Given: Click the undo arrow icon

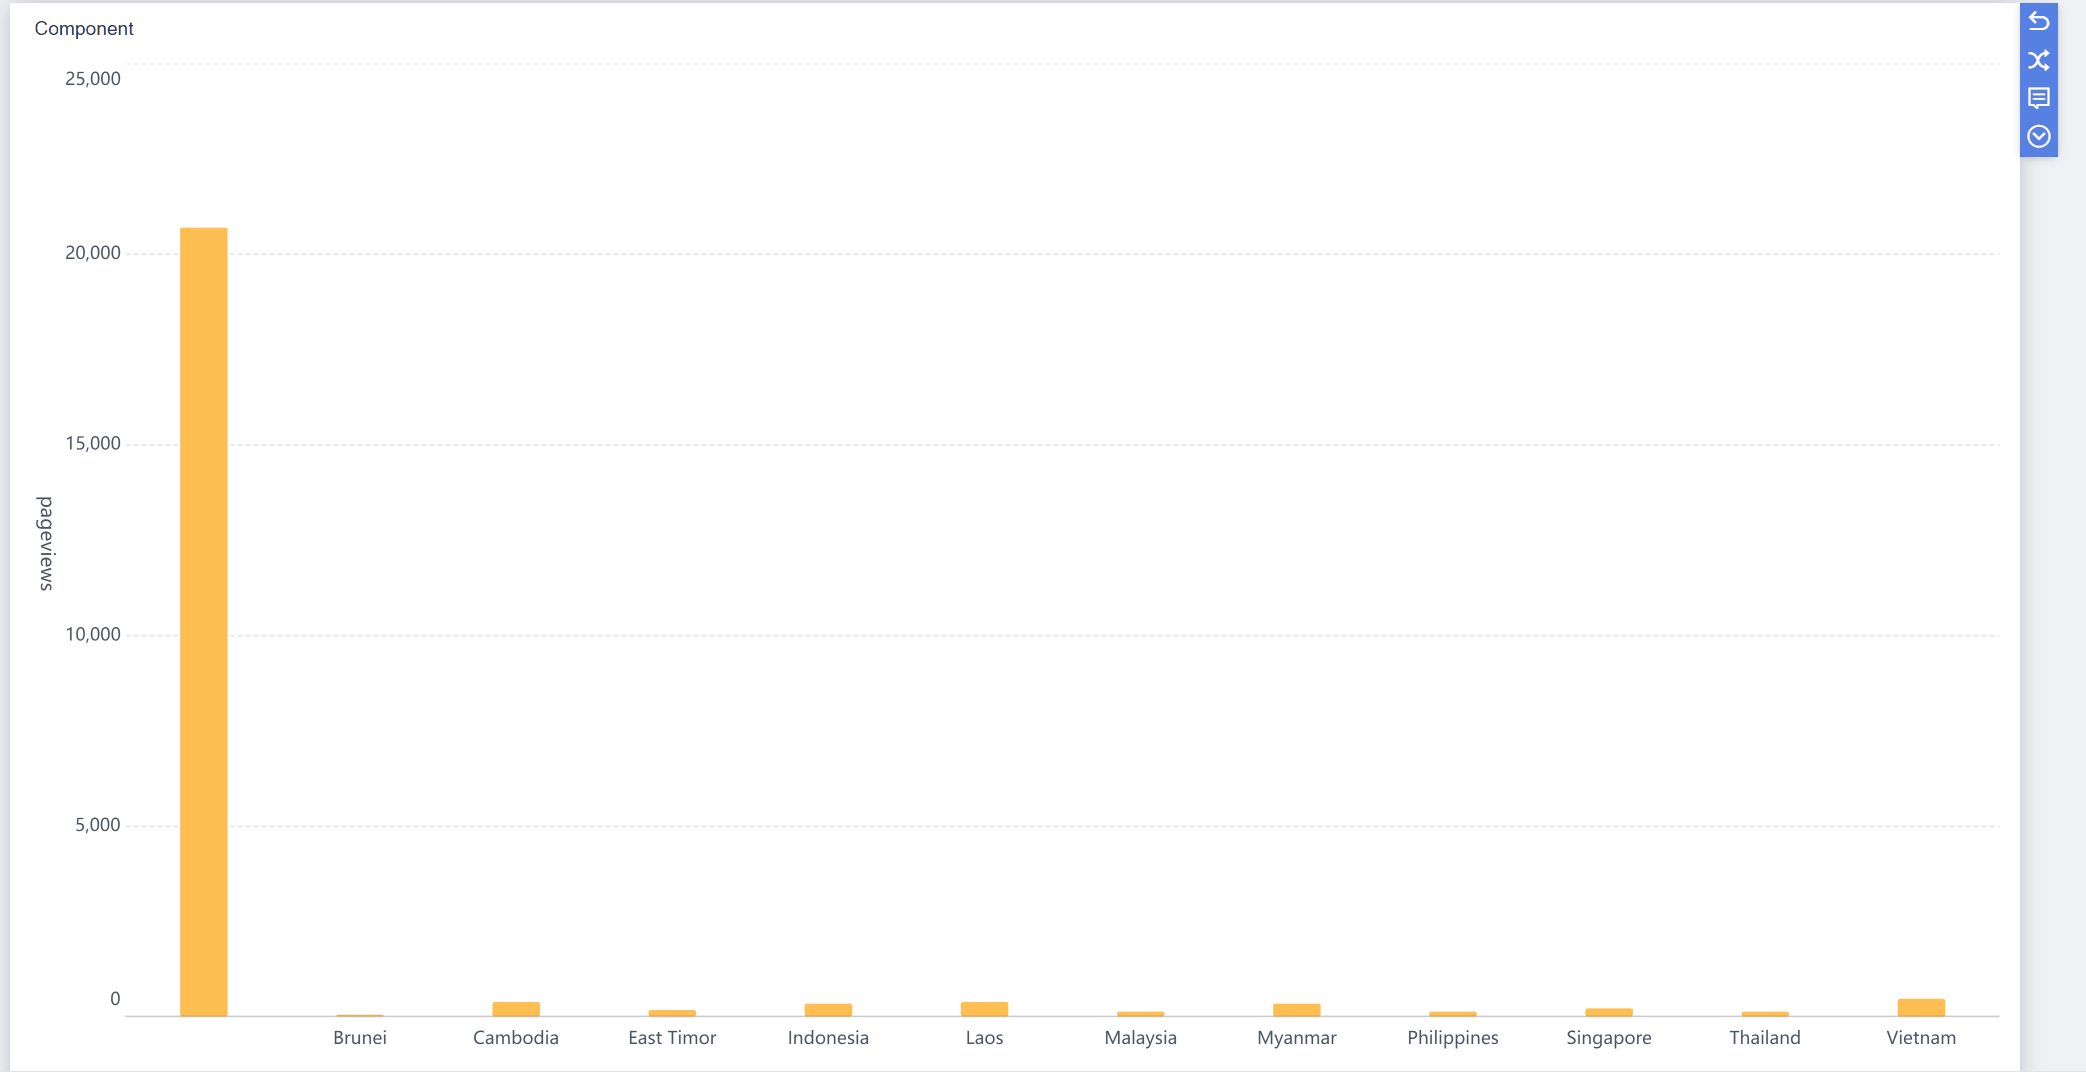Looking at the screenshot, I should (x=2038, y=21).
